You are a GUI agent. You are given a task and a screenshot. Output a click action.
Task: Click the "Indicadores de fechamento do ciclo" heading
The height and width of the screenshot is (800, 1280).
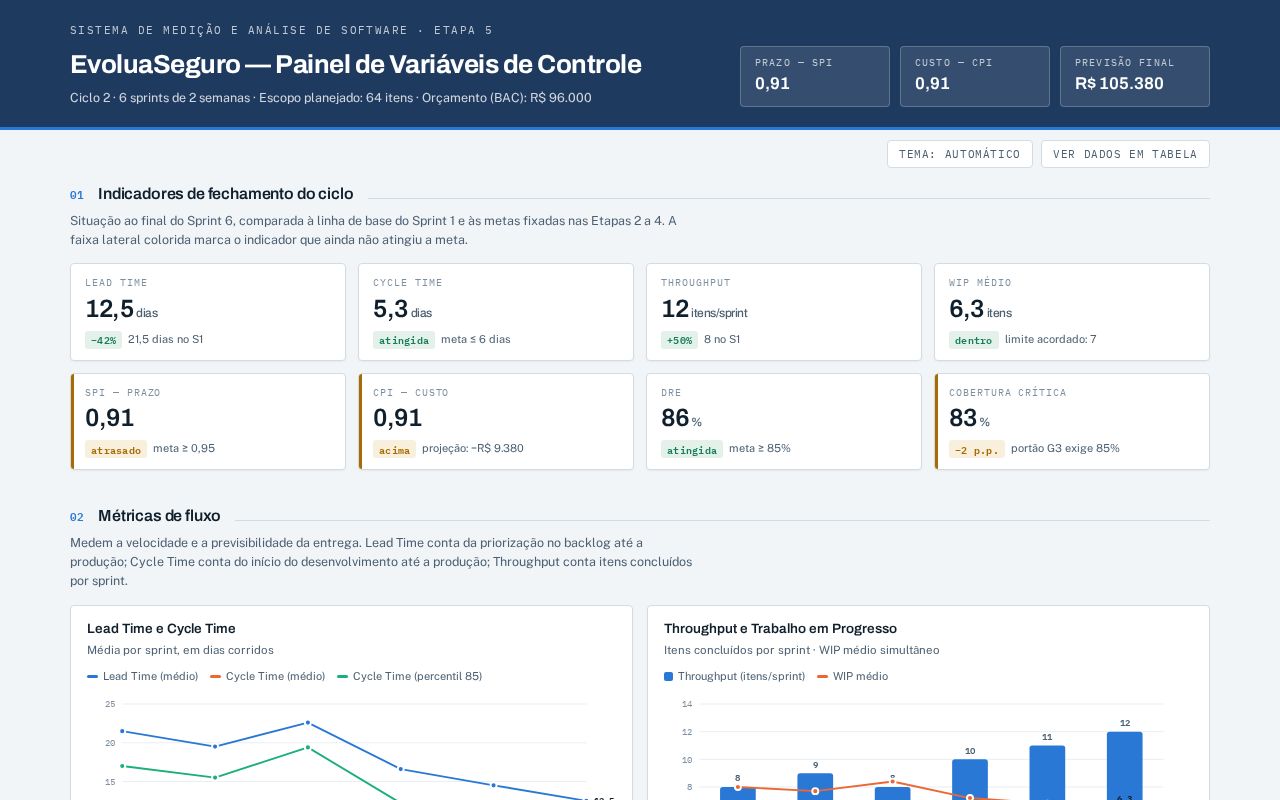click(225, 194)
